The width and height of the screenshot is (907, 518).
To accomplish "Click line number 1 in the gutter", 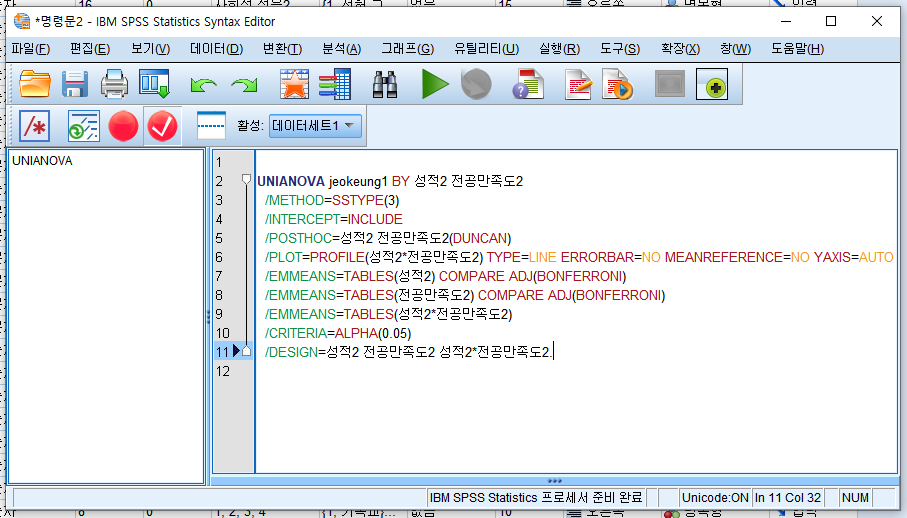I will pos(219,162).
